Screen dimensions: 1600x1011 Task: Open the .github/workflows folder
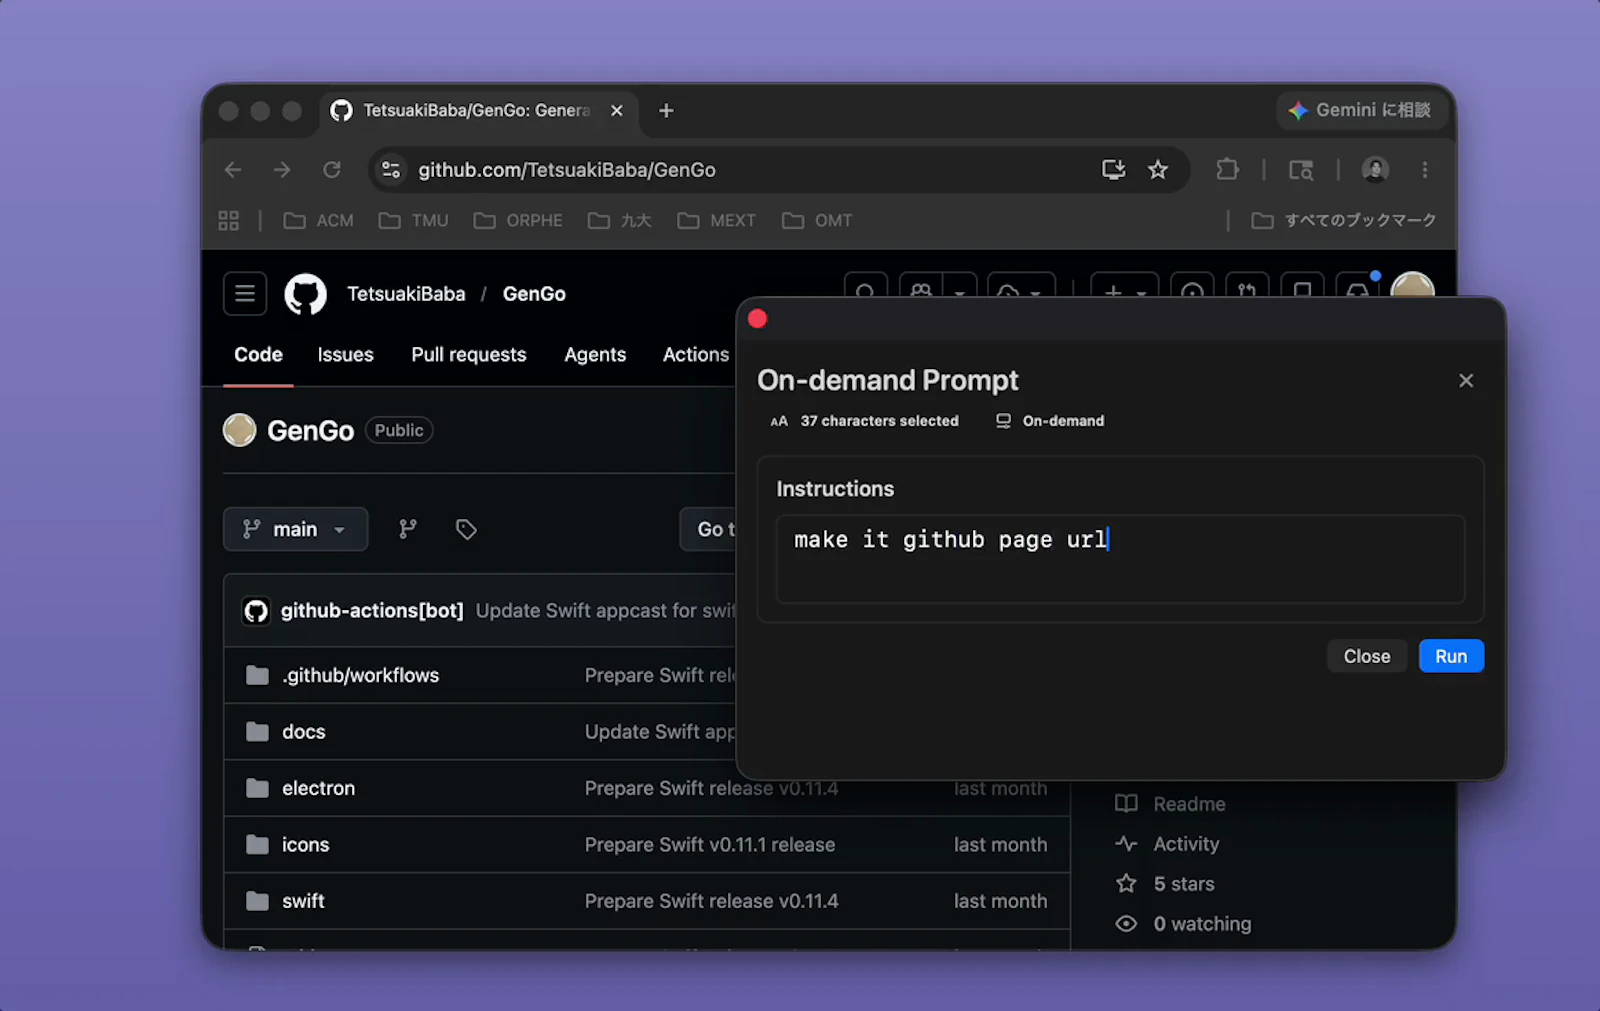[x=360, y=676]
